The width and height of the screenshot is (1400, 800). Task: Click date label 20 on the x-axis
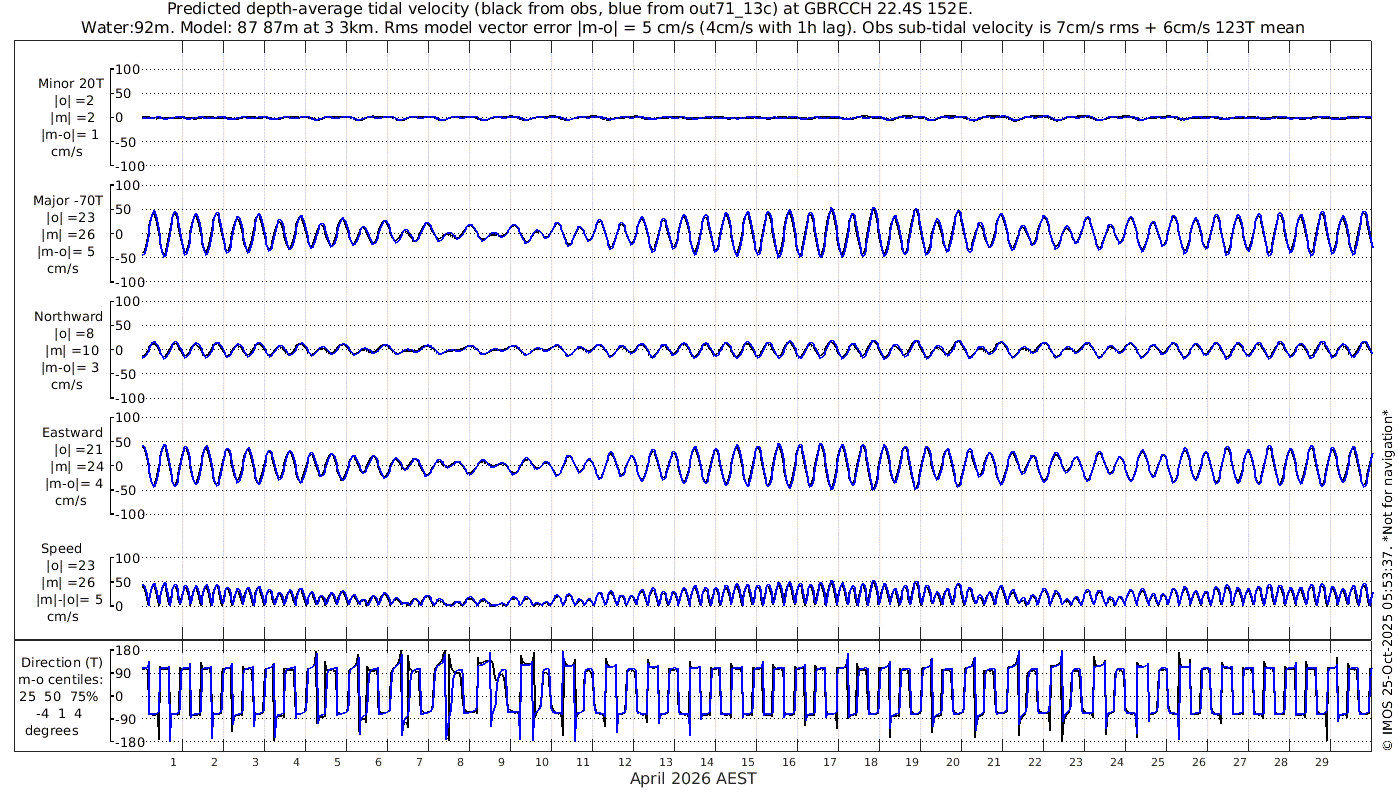click(952, 762)
